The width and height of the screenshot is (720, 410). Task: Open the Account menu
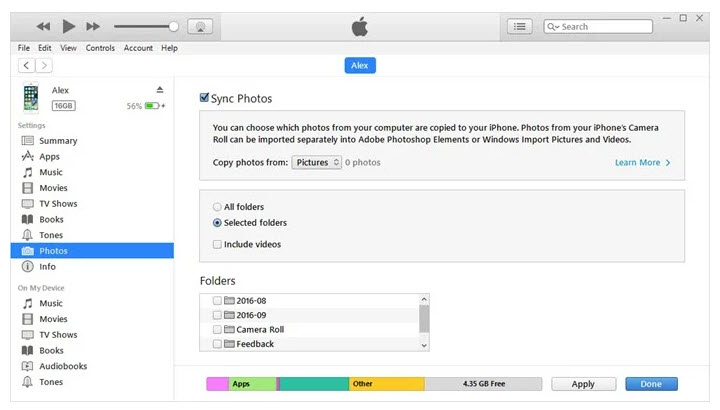pos(138,48)
